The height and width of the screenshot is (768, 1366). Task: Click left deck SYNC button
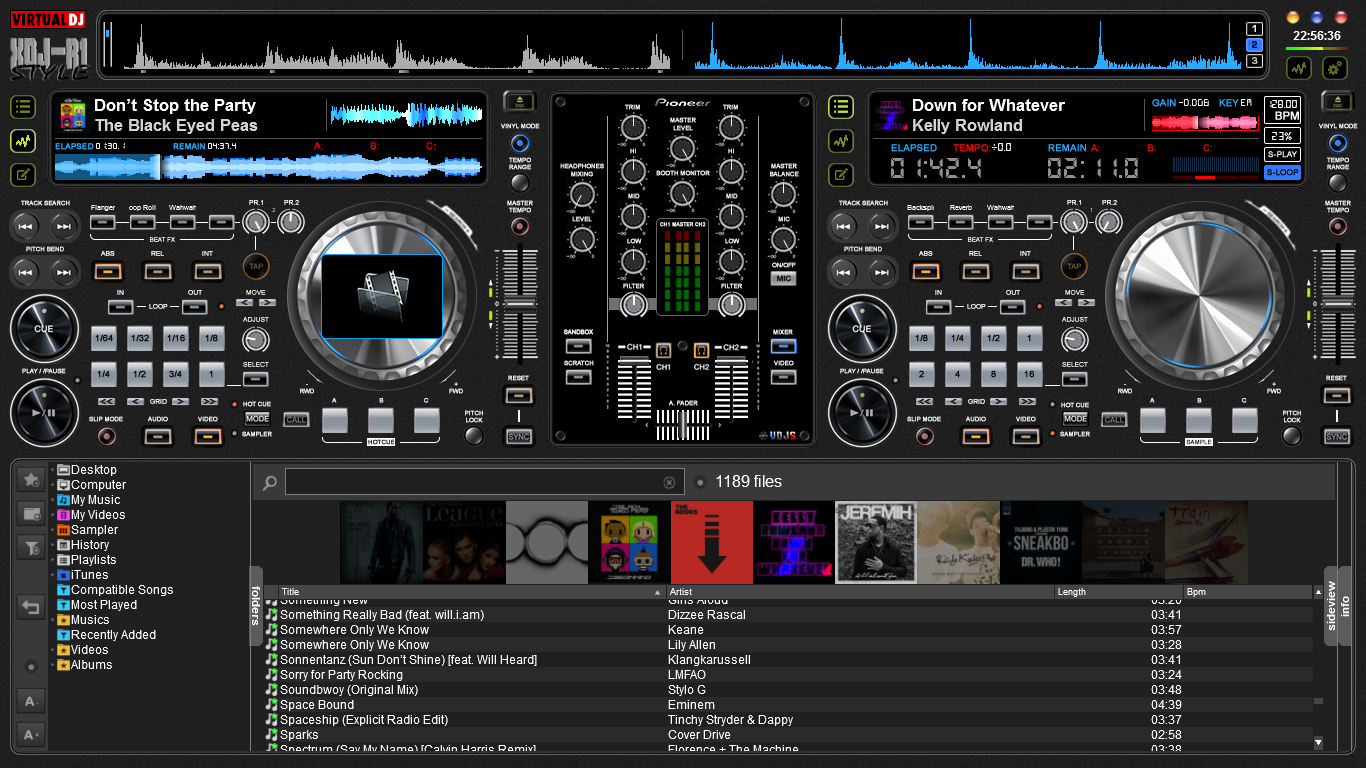click(519, 437)
